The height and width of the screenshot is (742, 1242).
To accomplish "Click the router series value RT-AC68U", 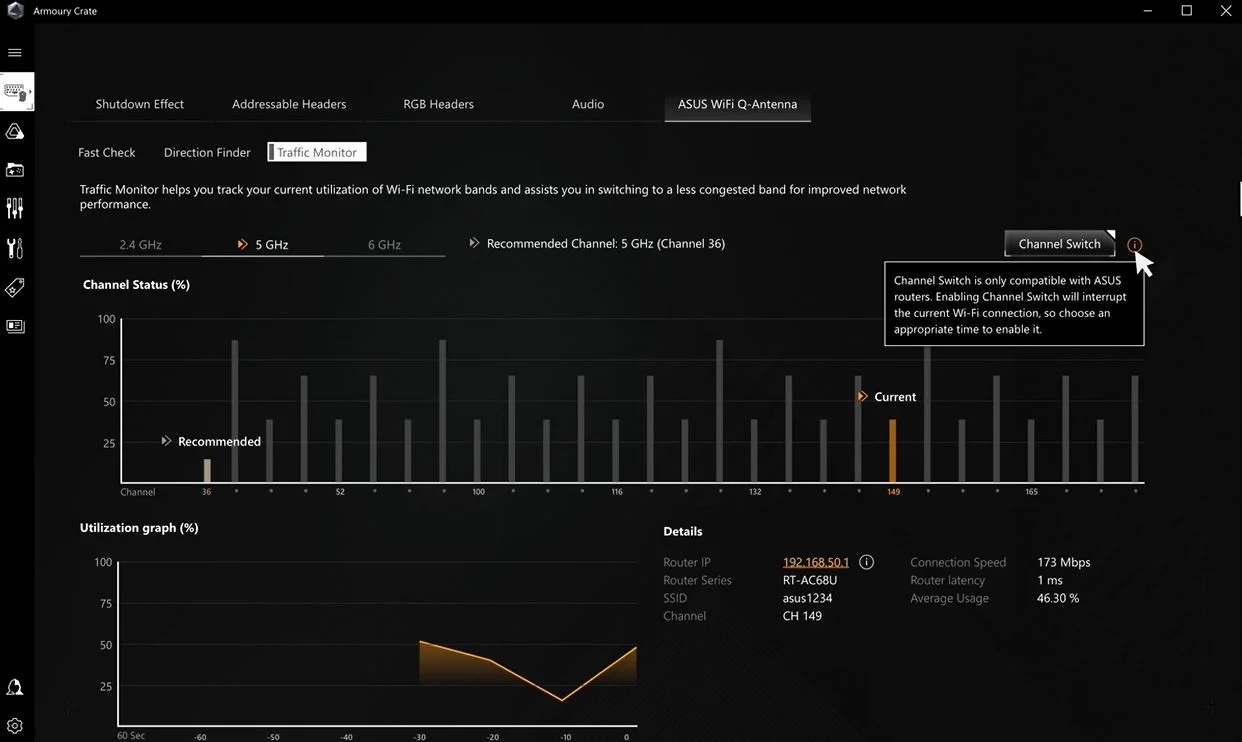I will (810, 580).
